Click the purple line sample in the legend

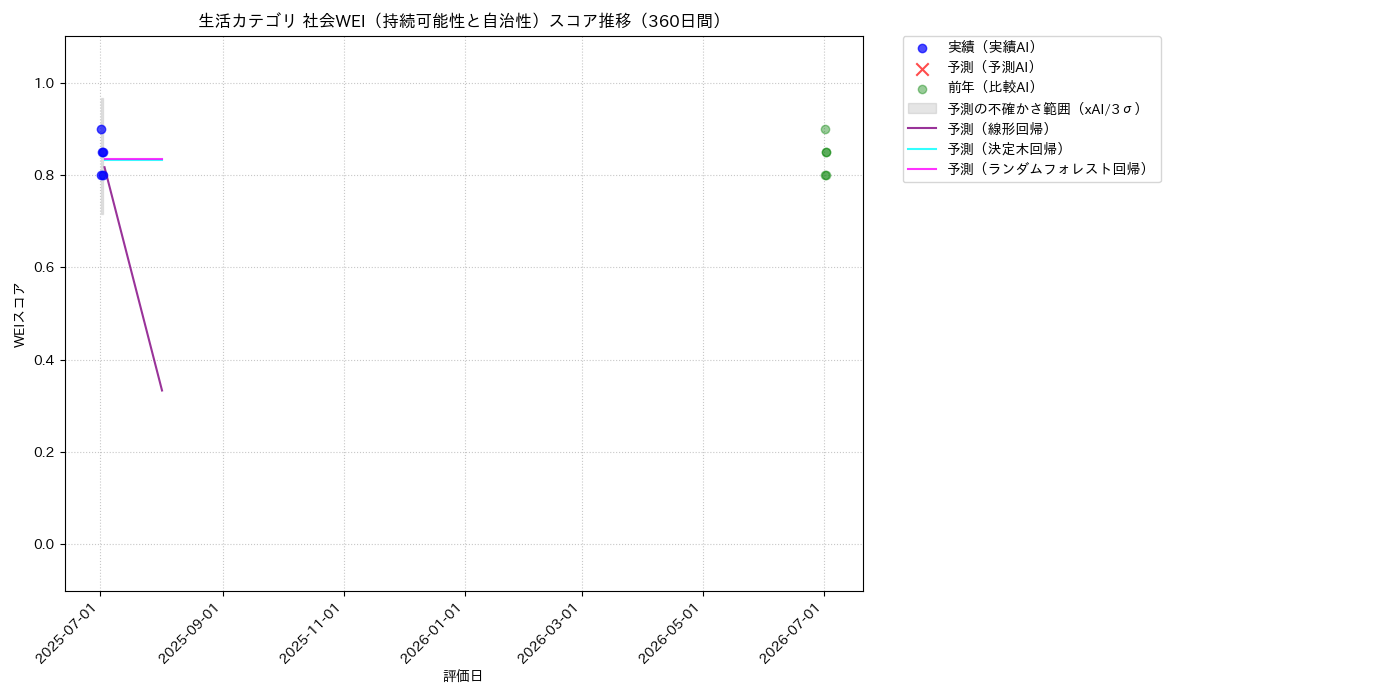922,128
